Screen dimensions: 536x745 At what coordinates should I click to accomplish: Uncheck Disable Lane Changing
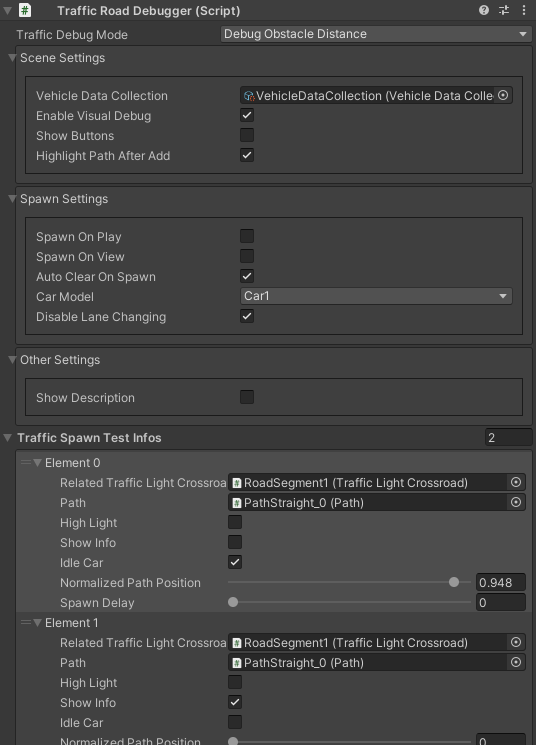tap(247, 316)
